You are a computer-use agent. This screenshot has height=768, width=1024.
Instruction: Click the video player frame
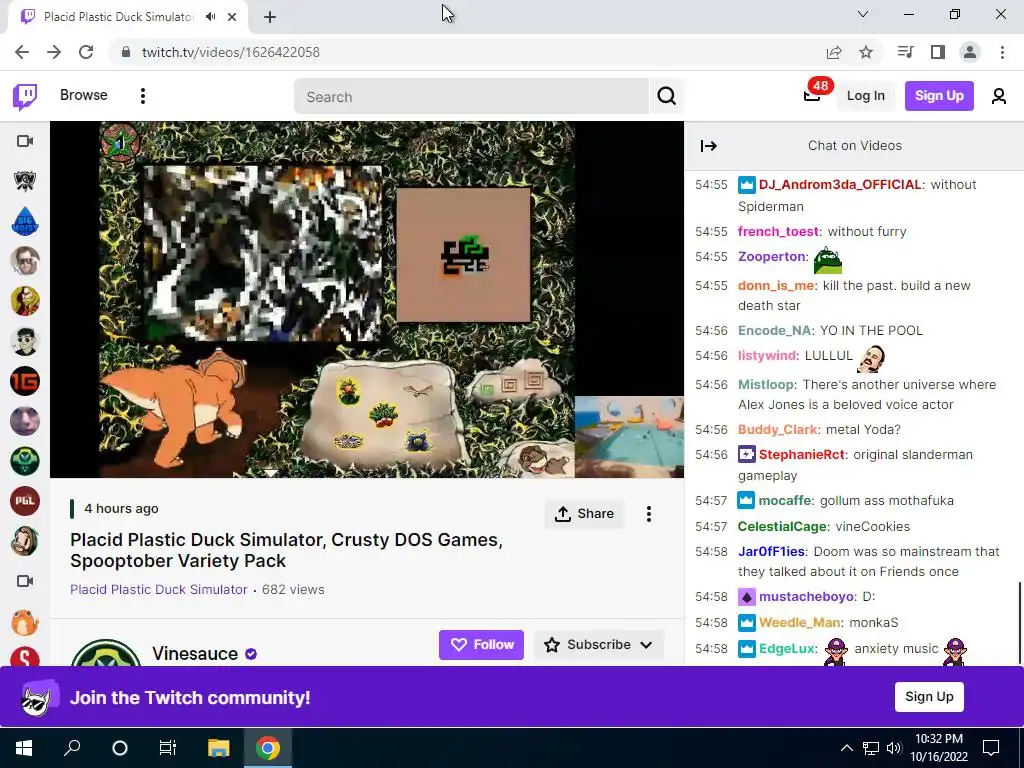[x=367, y=300]
